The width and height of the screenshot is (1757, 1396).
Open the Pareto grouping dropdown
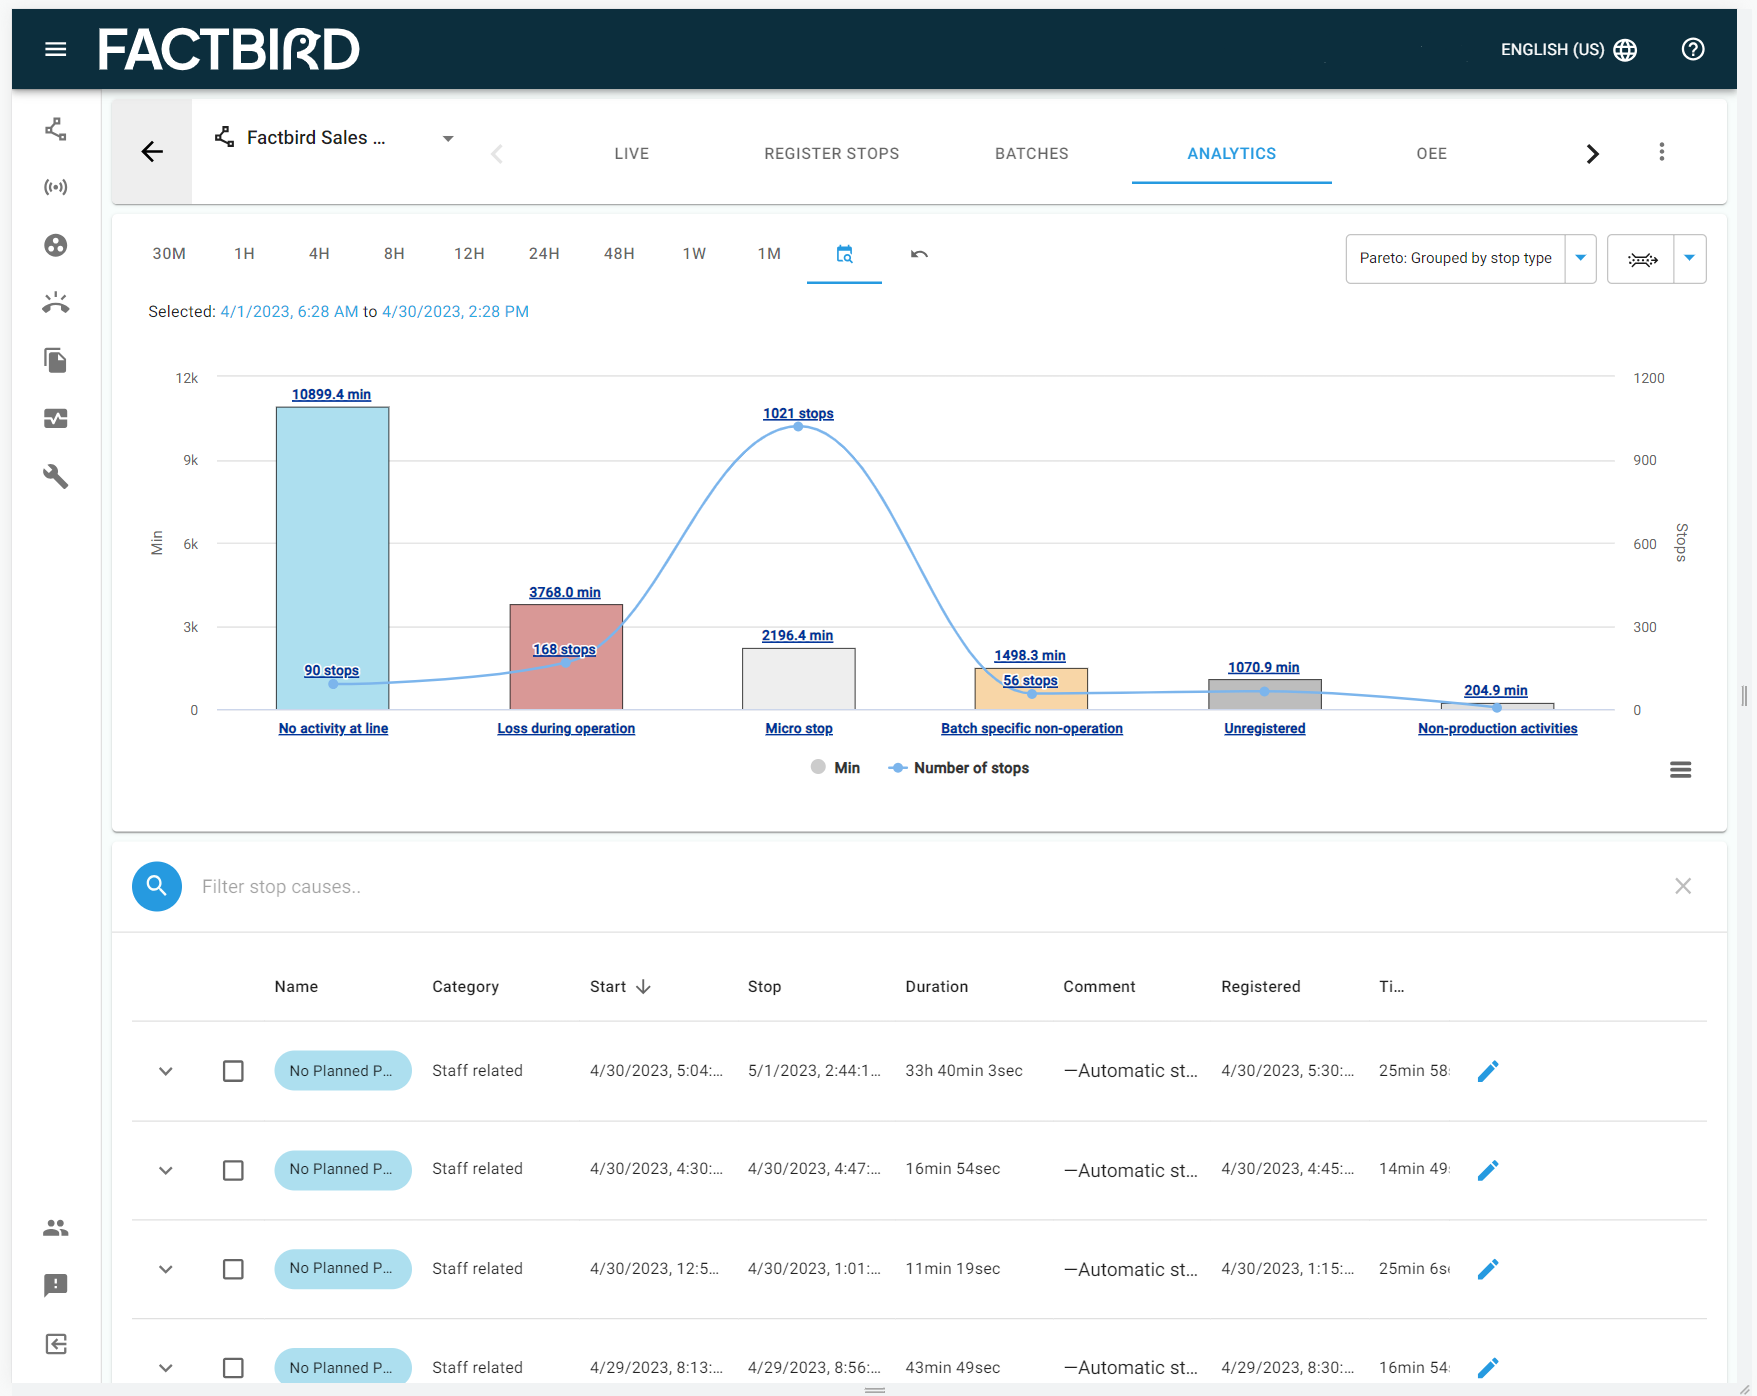pos(1580,258)
